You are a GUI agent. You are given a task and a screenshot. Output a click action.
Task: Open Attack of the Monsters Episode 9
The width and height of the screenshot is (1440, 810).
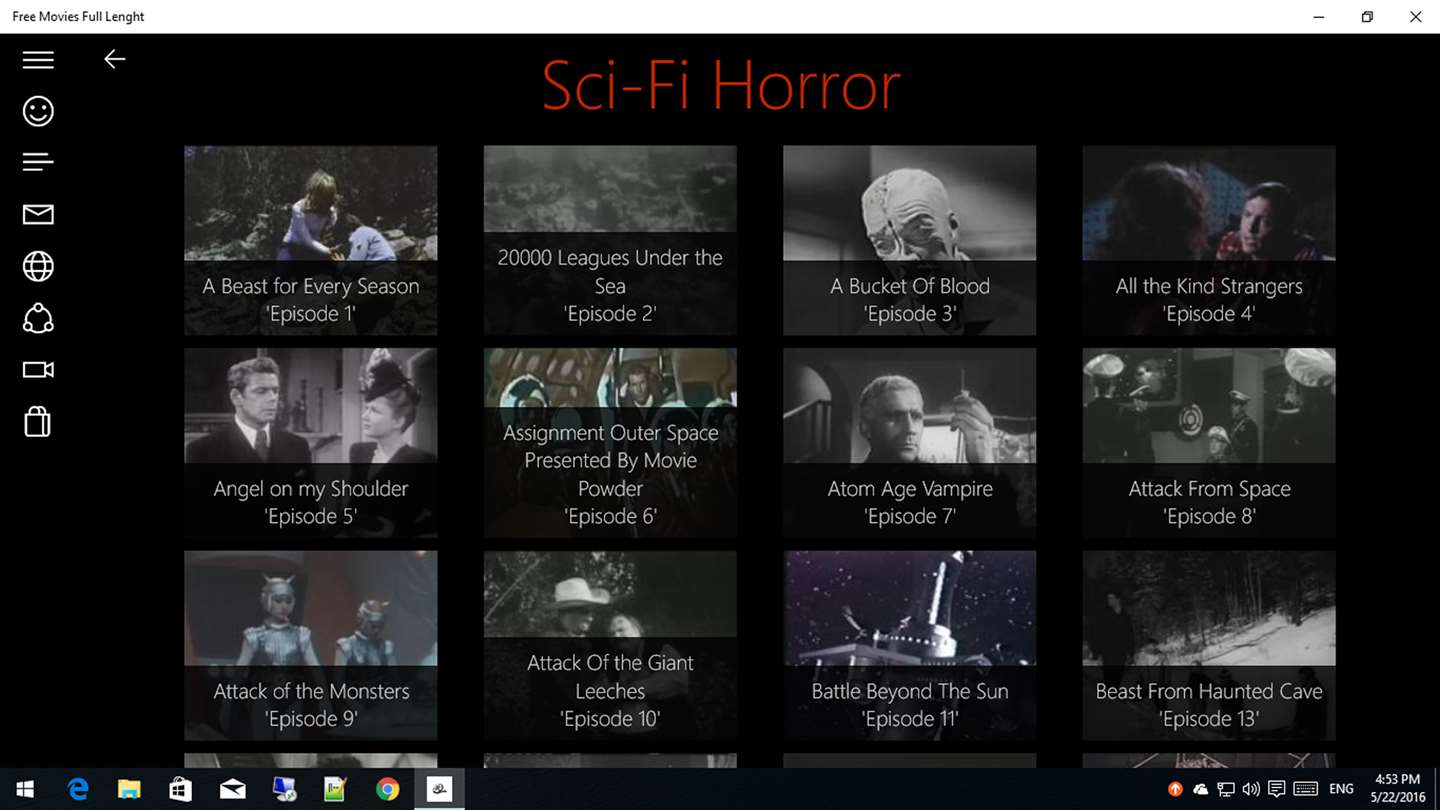point(311,645)
